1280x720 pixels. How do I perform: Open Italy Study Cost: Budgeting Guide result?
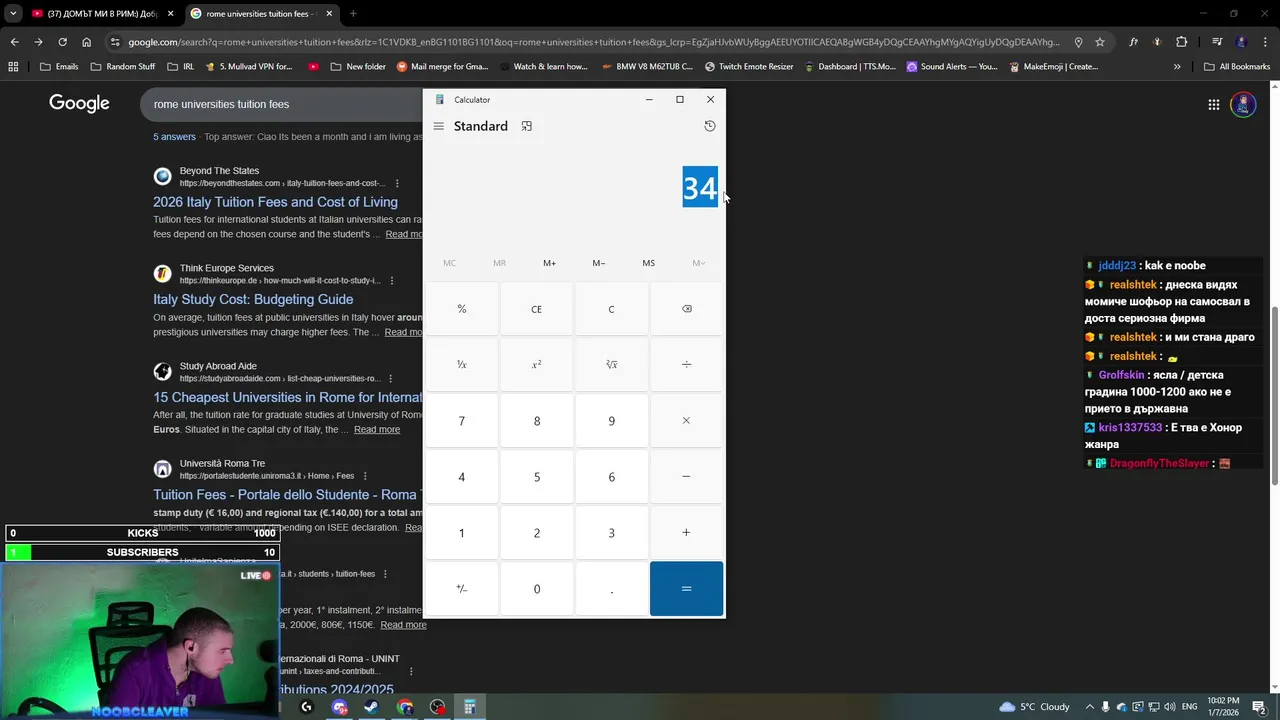tap(253, 299)
